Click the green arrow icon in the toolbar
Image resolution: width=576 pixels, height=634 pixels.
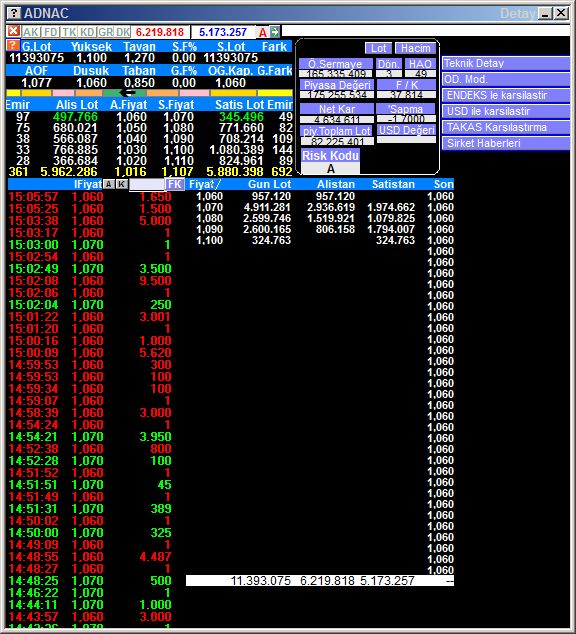tap(275, 32)
